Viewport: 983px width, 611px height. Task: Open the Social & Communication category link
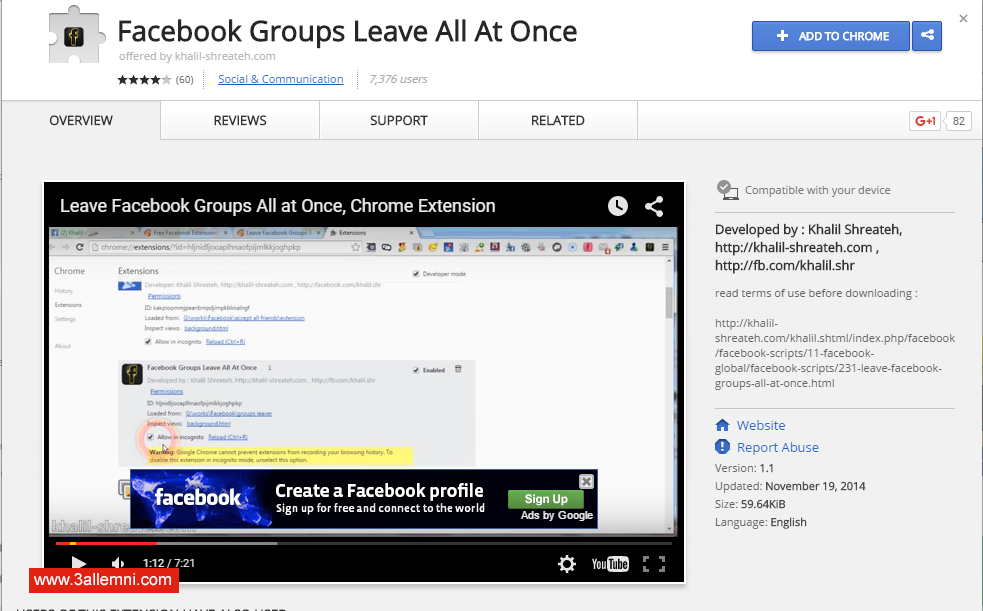pos(280,79)
